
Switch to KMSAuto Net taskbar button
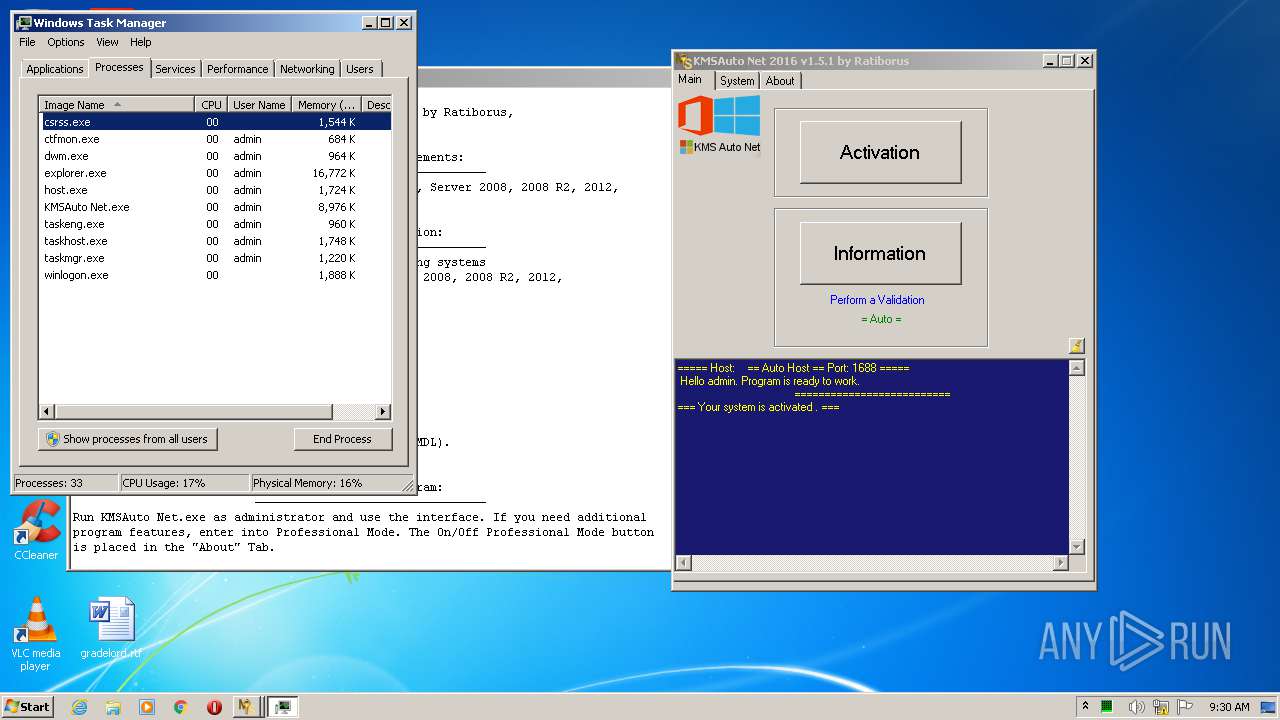pos(246,707)
